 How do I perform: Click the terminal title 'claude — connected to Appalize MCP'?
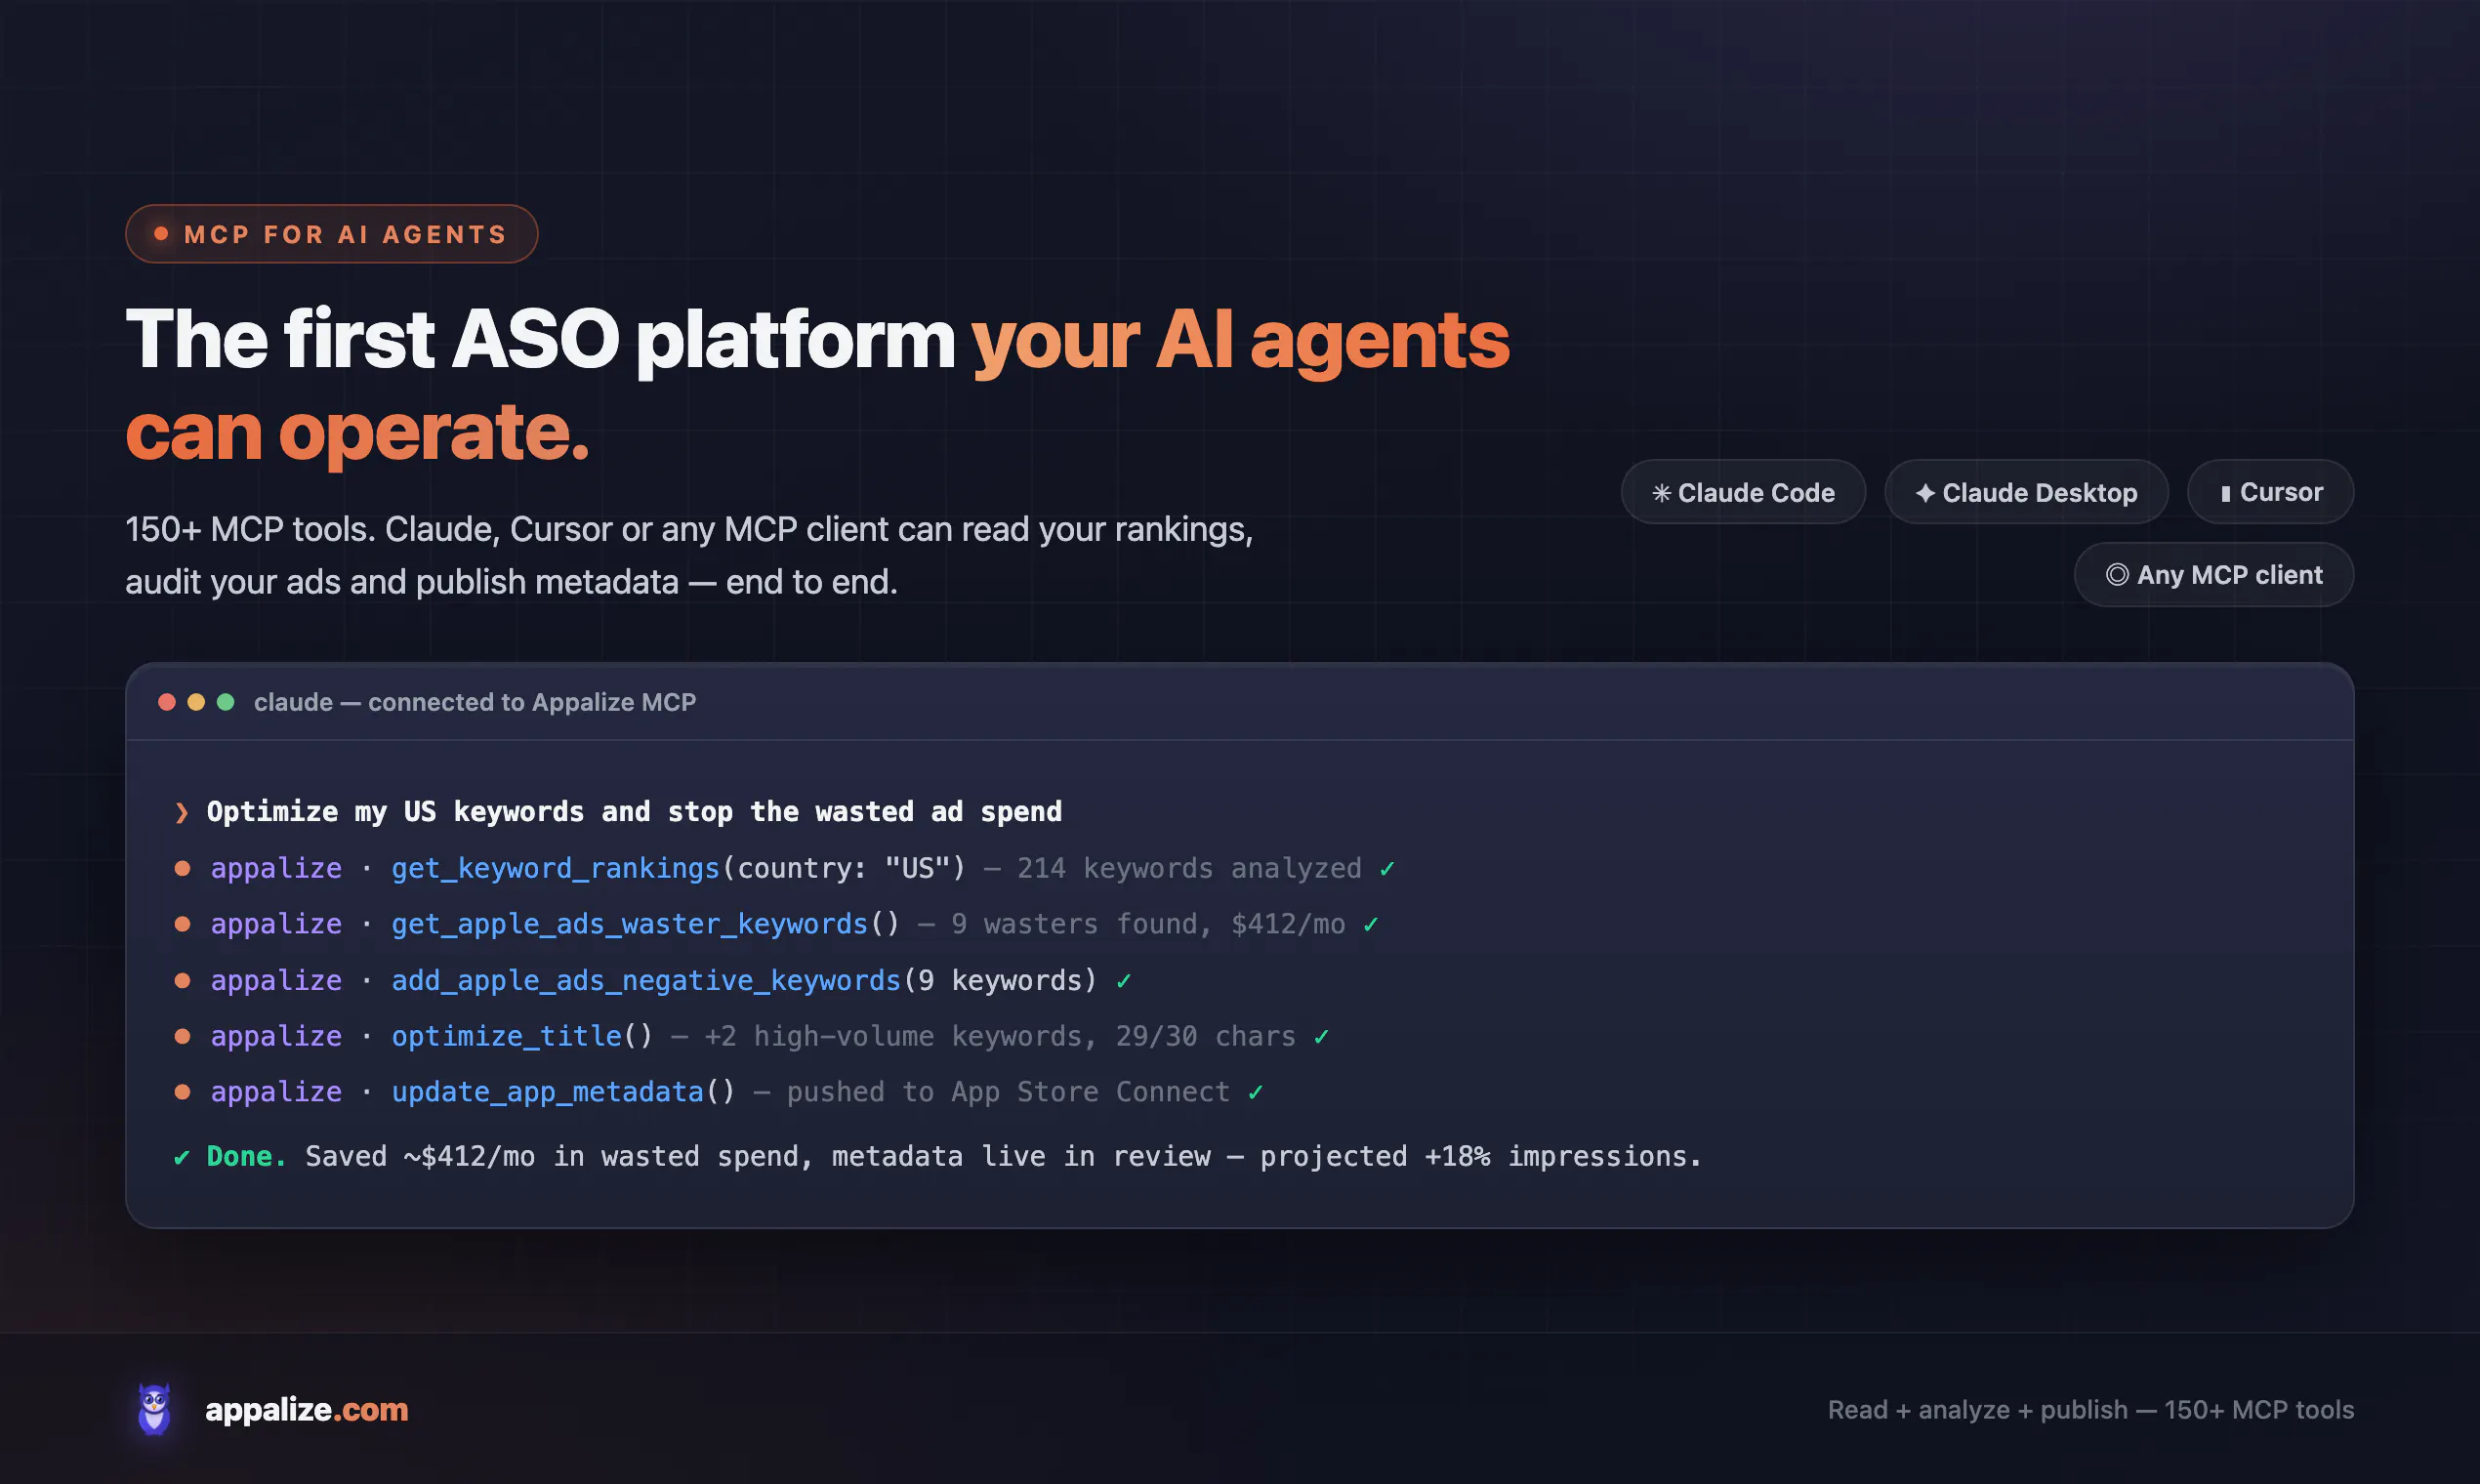(x=475, y=702)
